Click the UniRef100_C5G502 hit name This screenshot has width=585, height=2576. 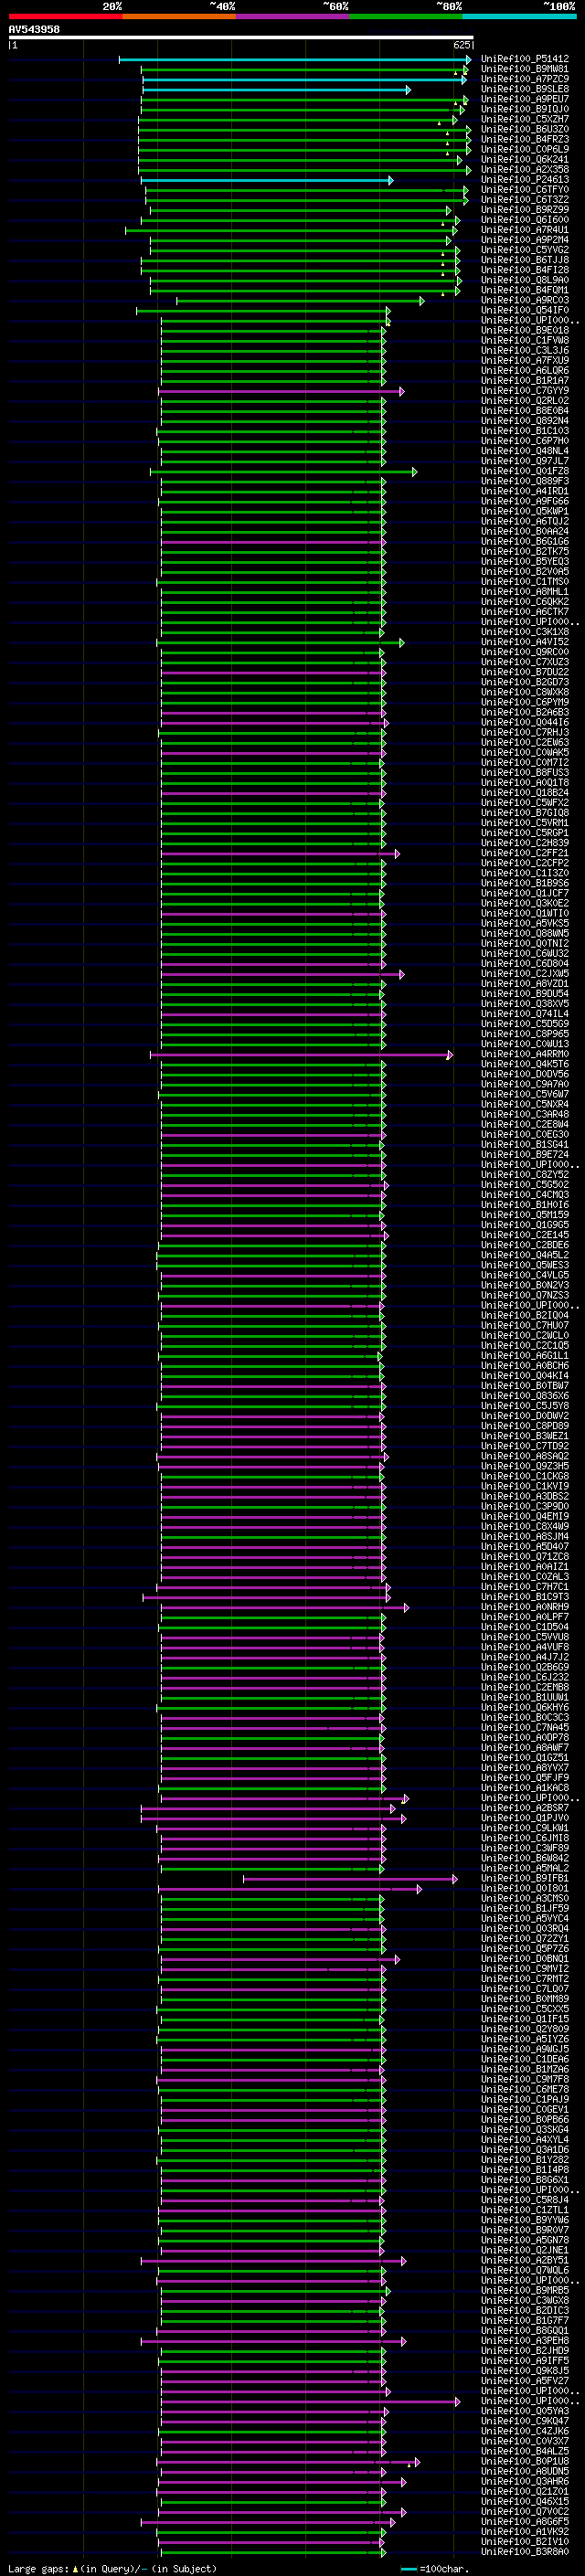coord(525,1186)
